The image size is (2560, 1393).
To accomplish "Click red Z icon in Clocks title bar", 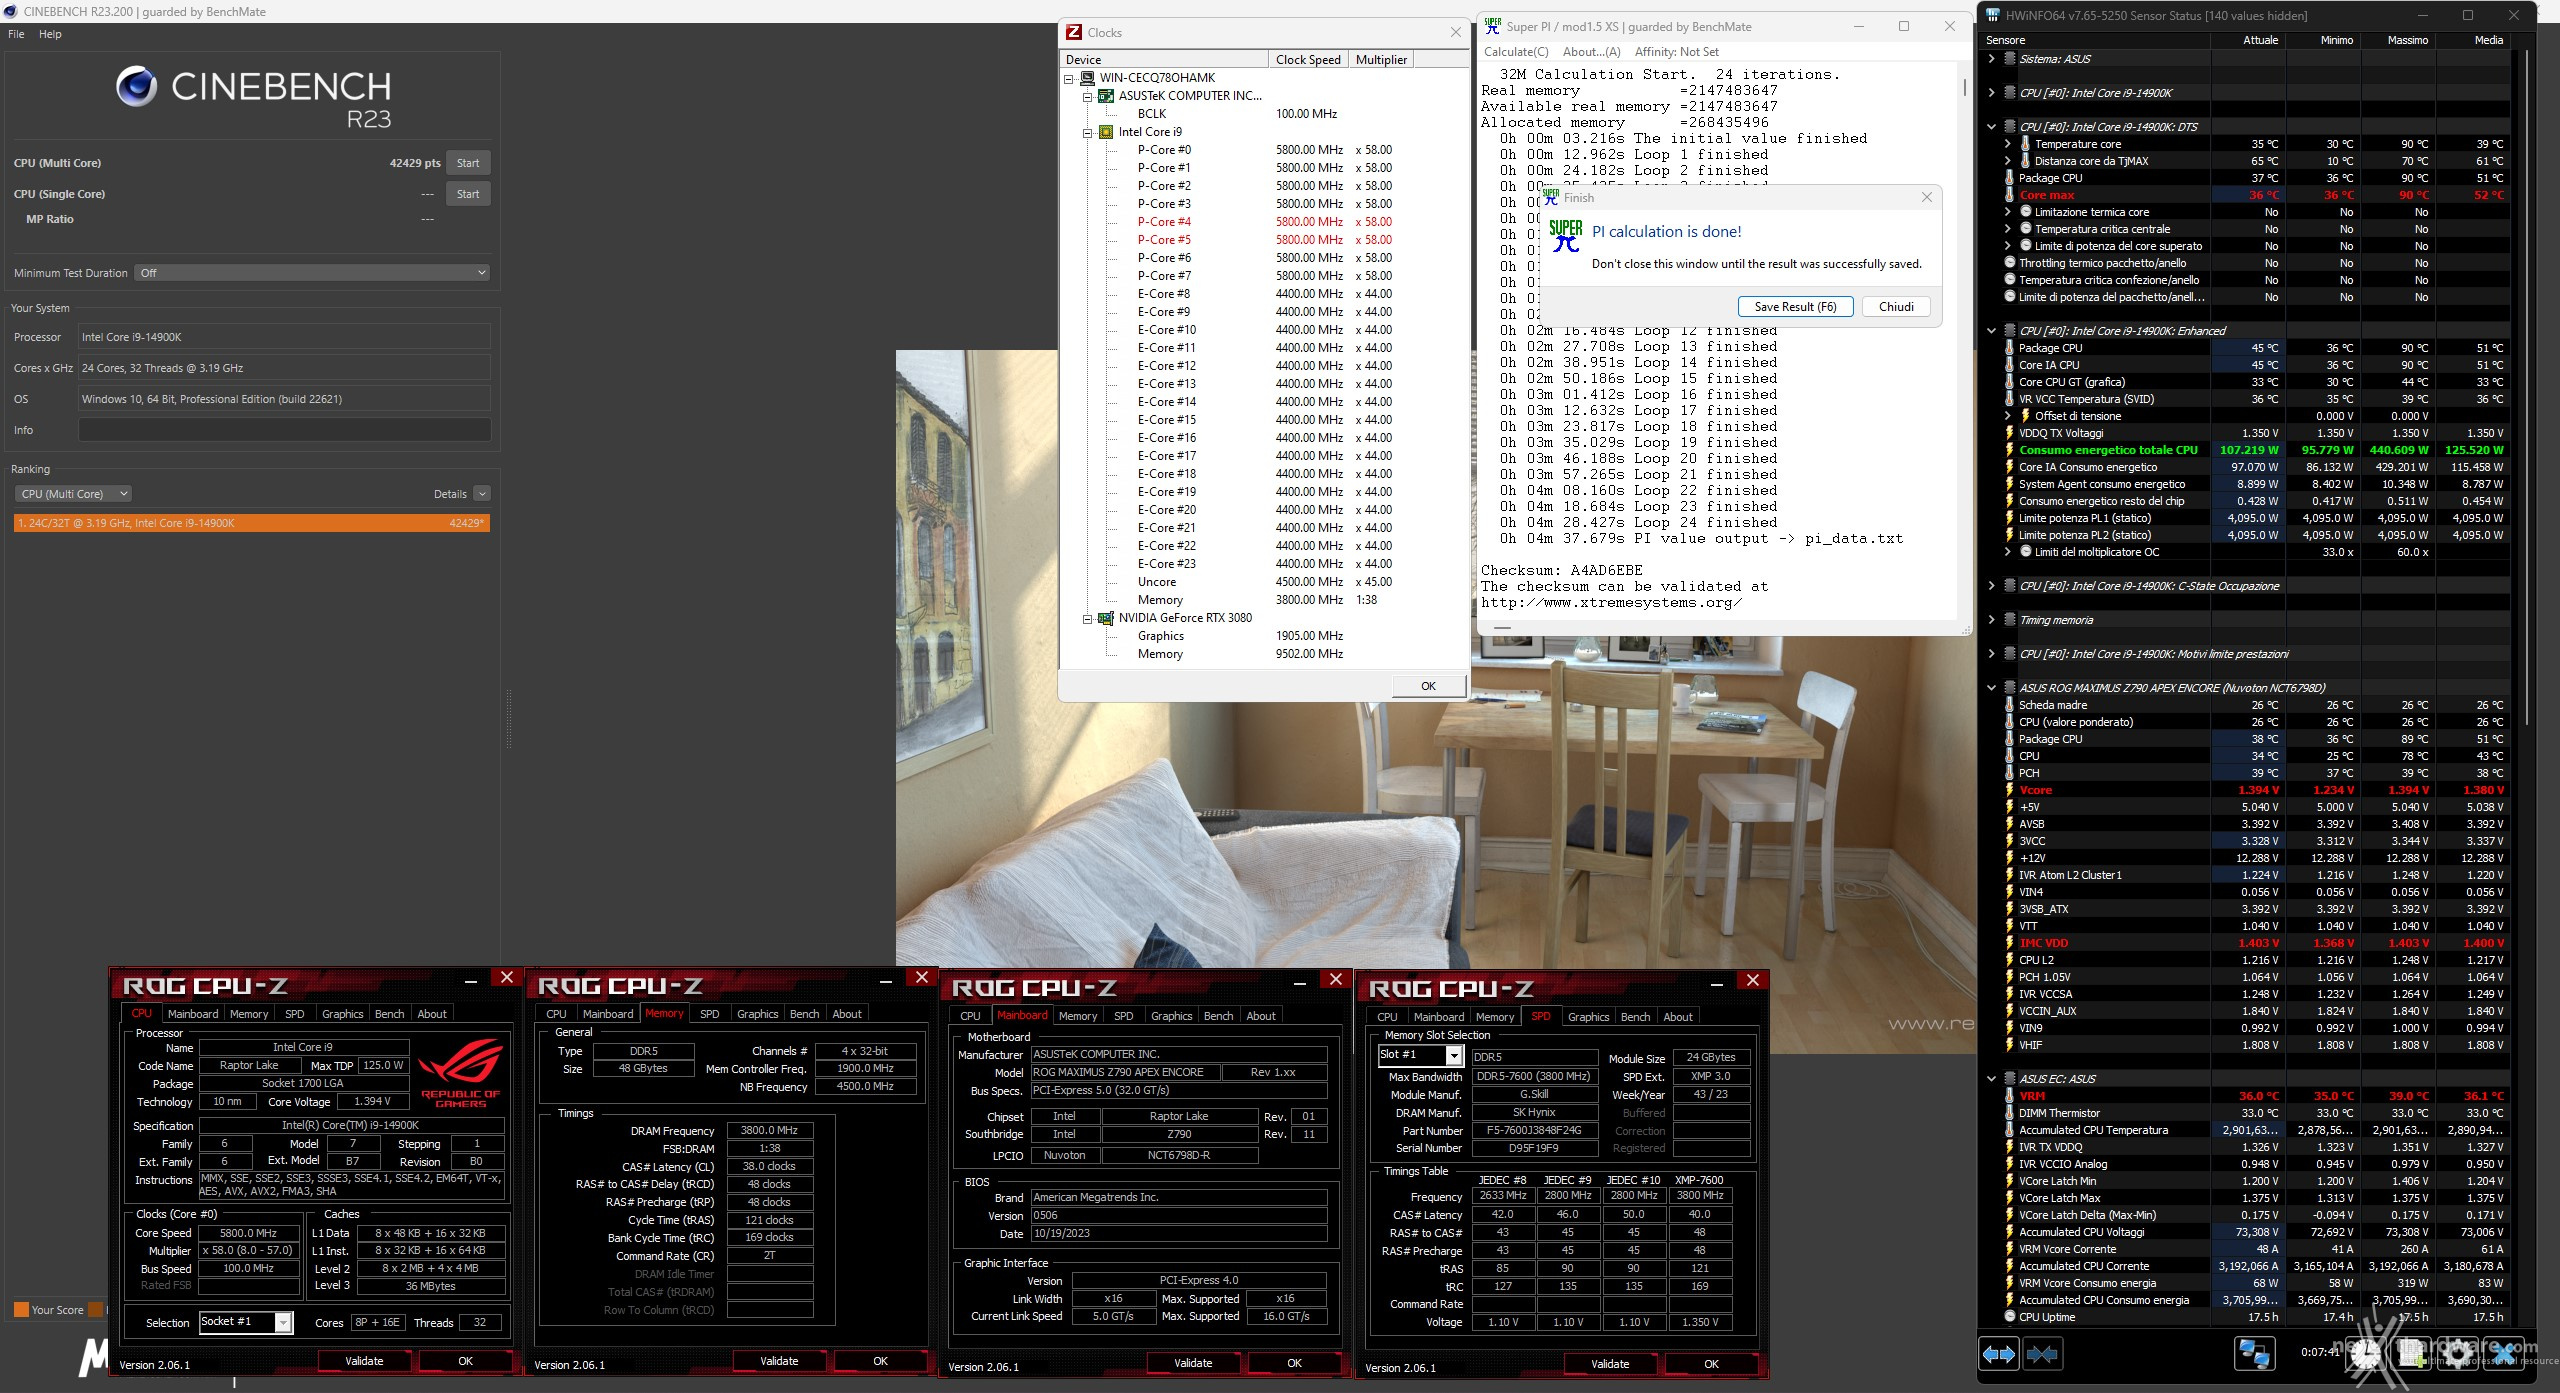I will click(x=1074, y=32).
